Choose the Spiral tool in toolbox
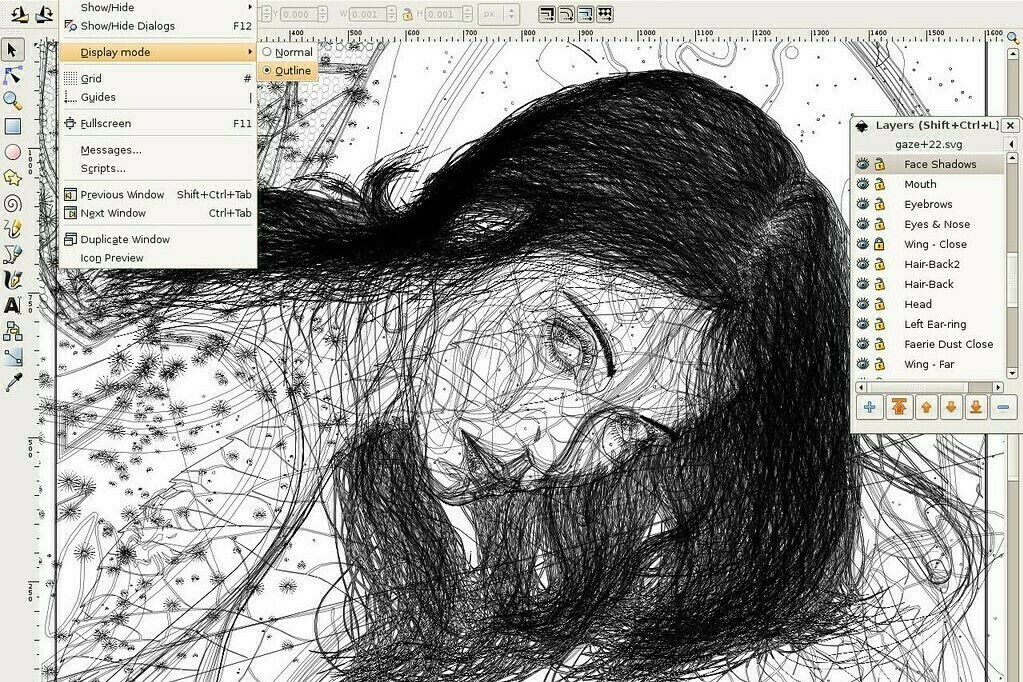This screenshot has height=682, width=1023. [x=13, y=203]
